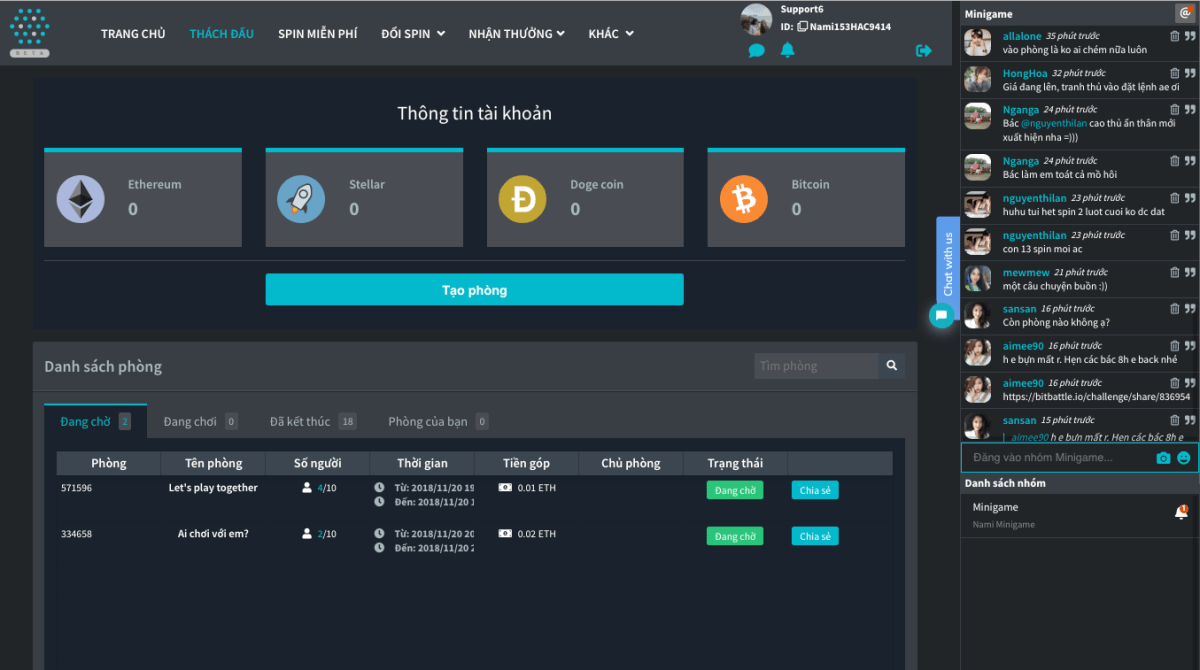The image size is (1200, 670).
Task: Click the room search magnifier button
Action: tap(892, 366)
